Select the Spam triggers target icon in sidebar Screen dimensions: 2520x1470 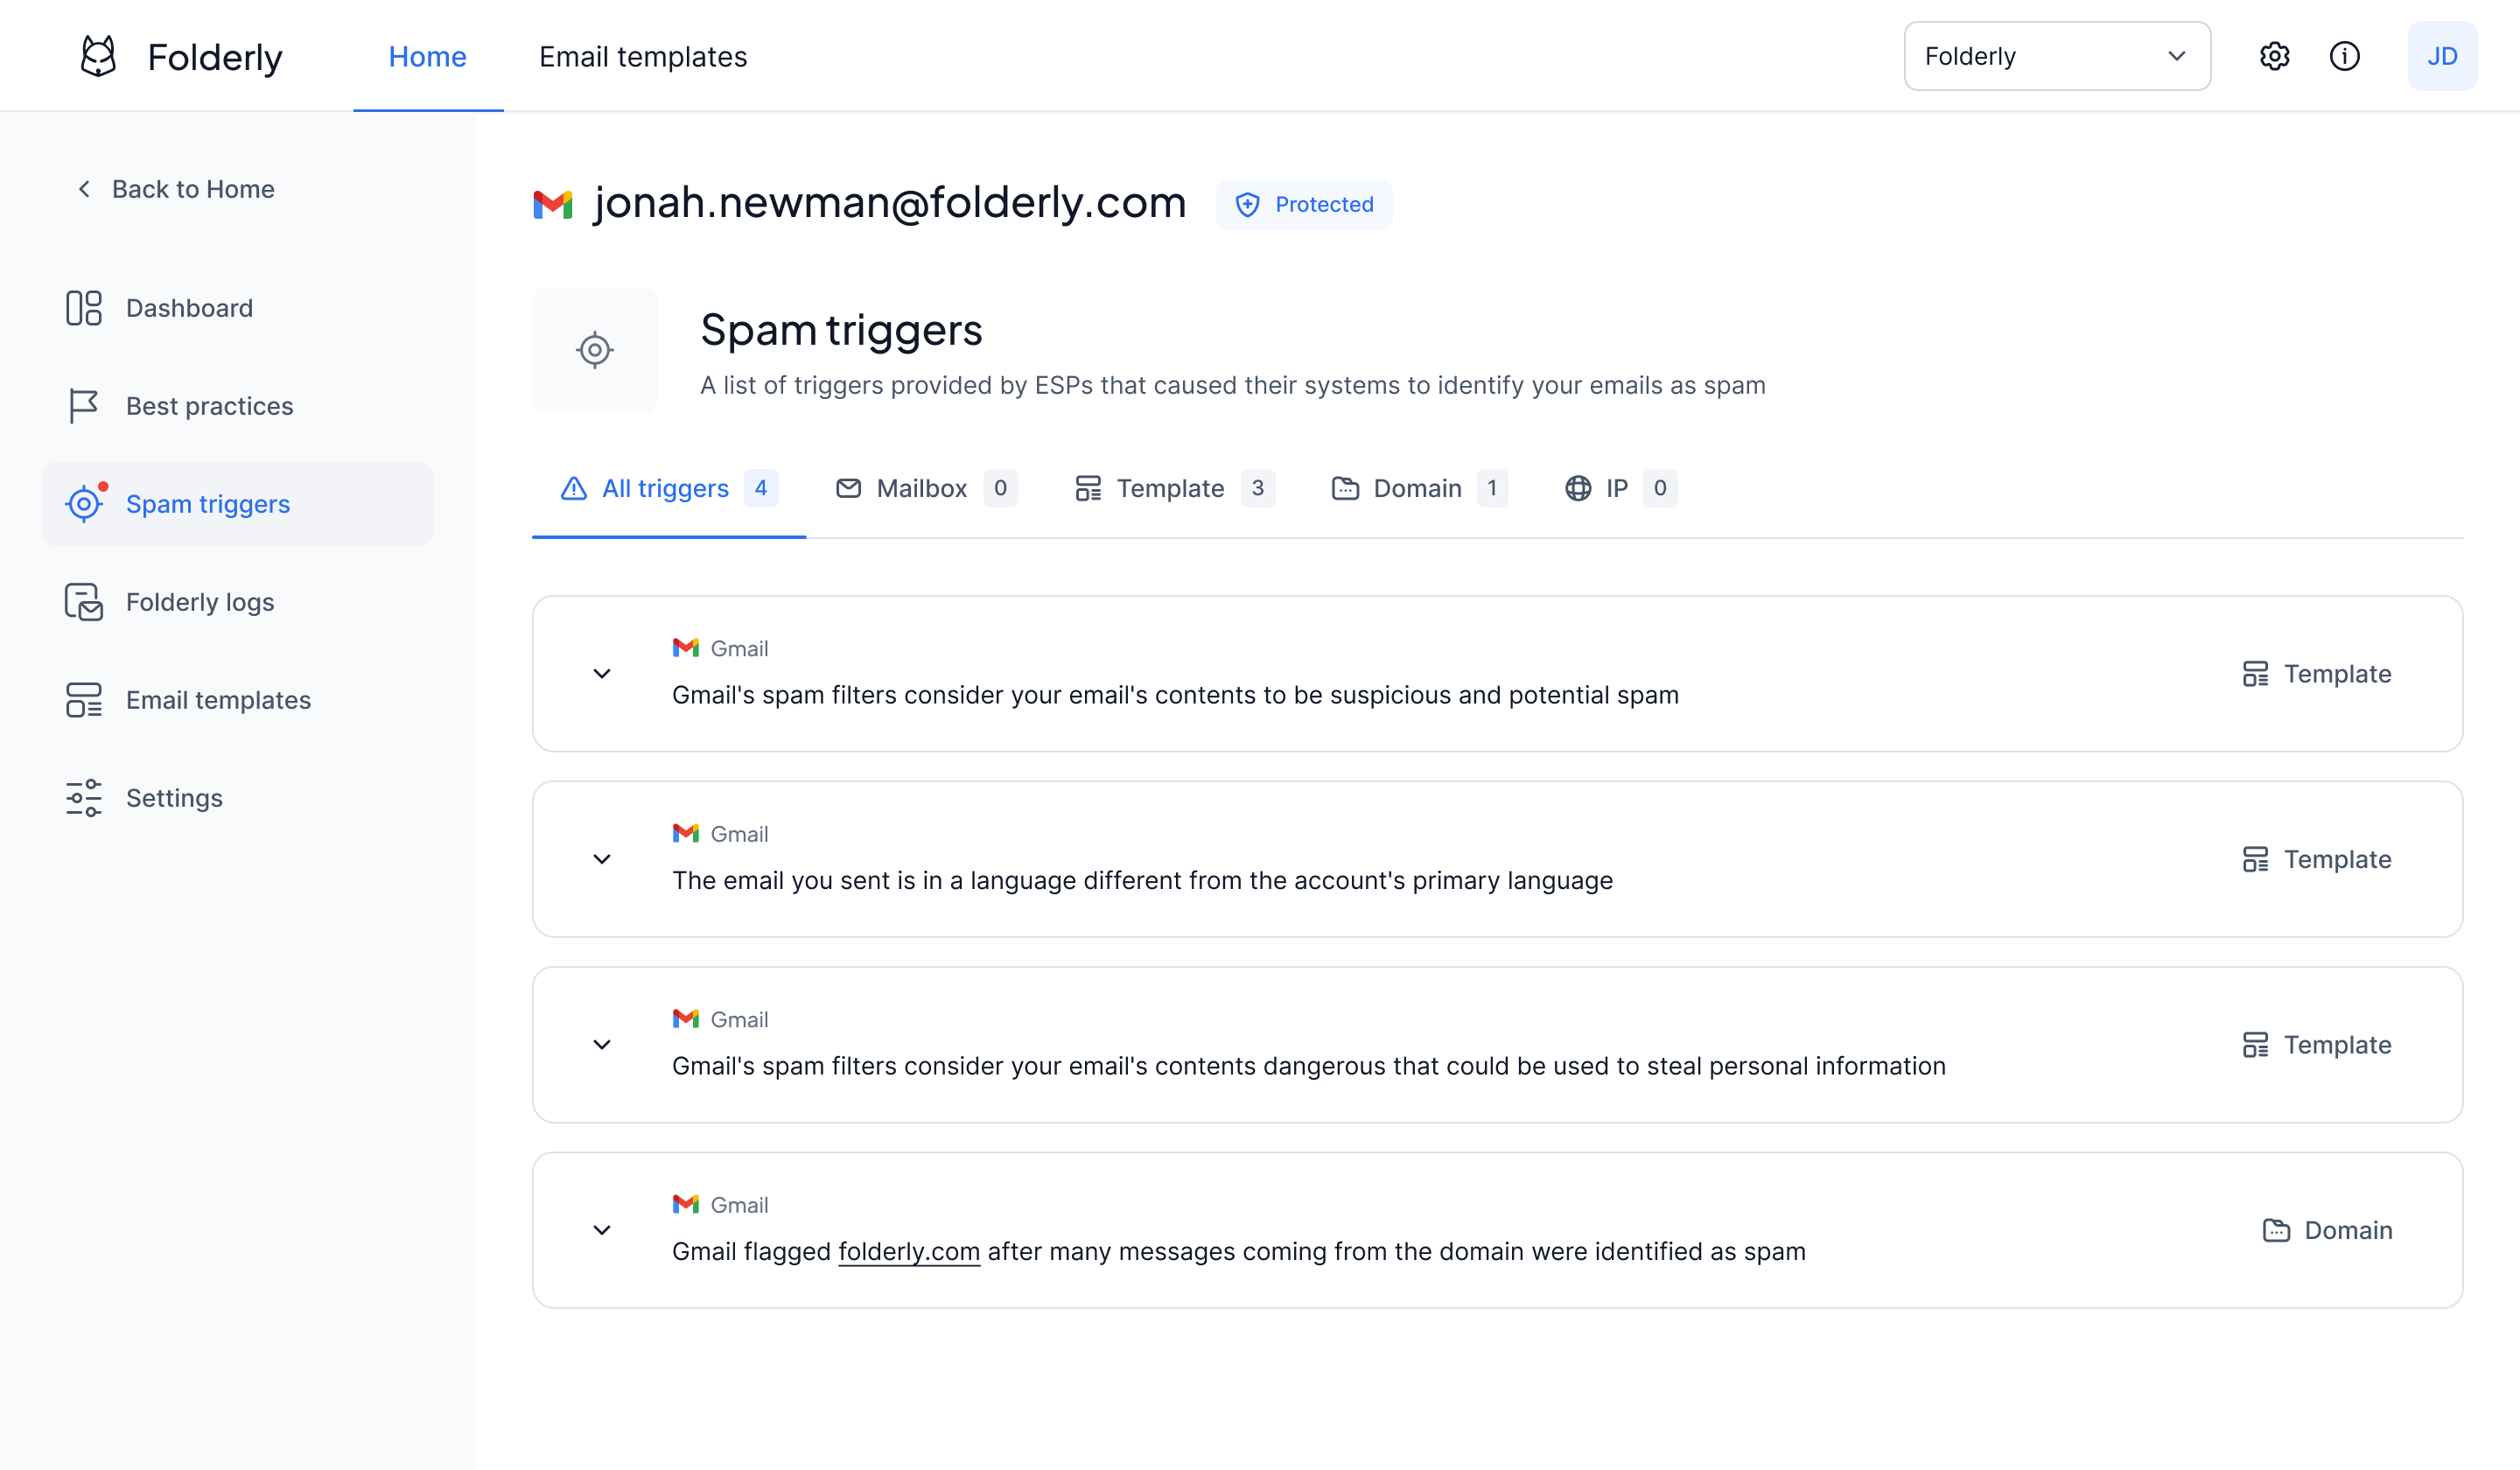pyautogui.click(x=83, y=504)
